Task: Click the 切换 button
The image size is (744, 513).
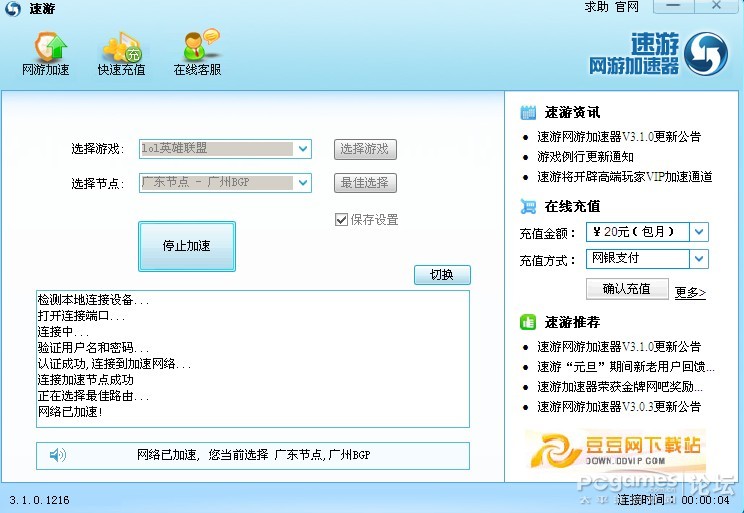Action: [x=442, y=275]
